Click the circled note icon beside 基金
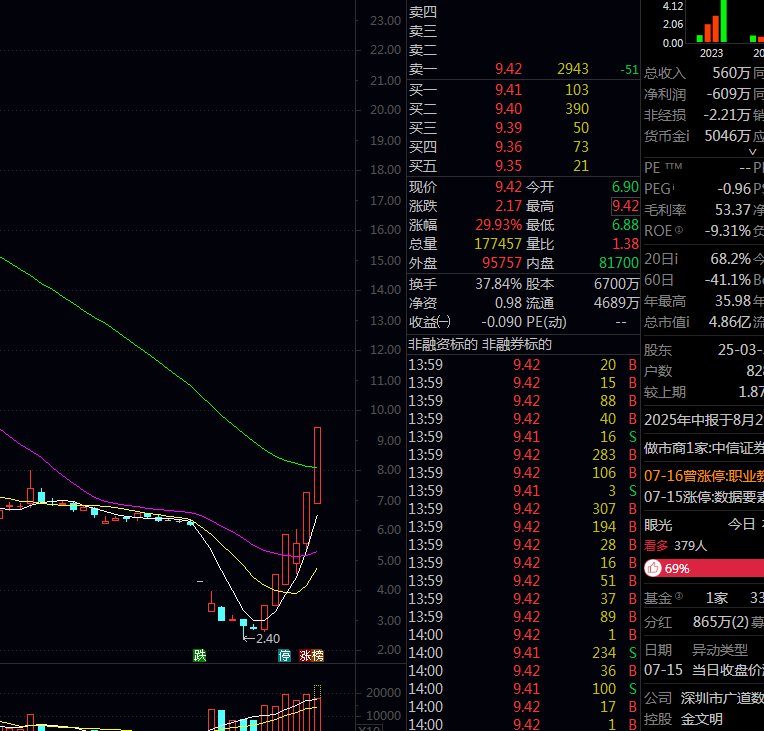This screenshot has height=731, width=764. click(679, 596)
